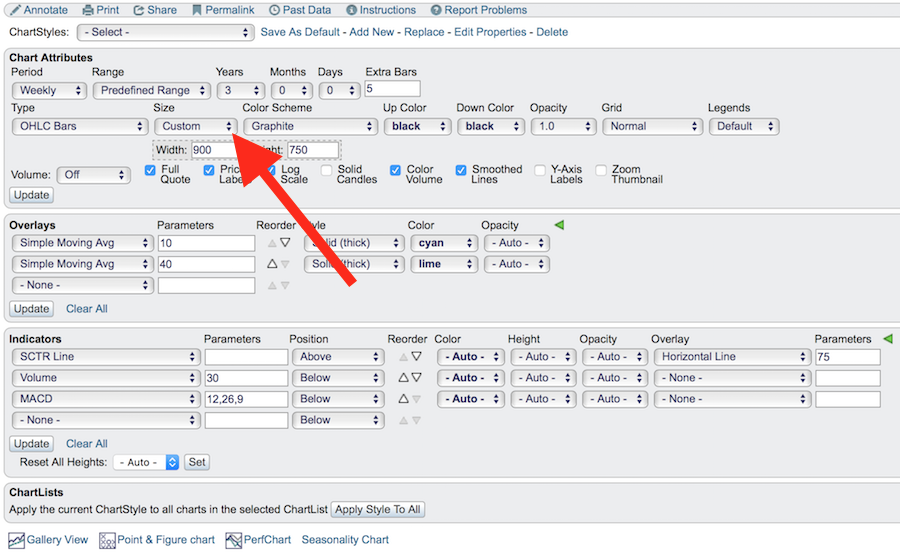The image size is (900, 560).
Task: Click the Annotate pencil icon
Action: coord(14,10)
